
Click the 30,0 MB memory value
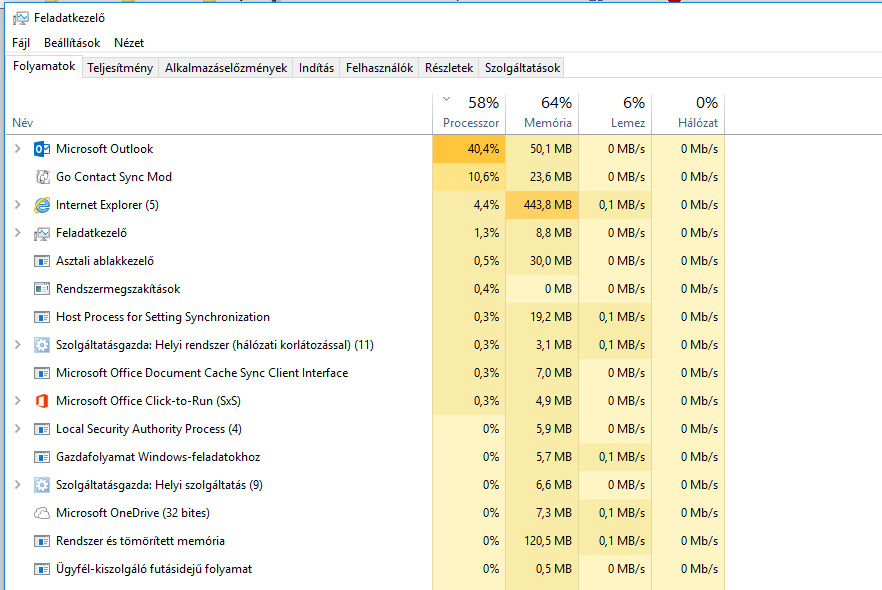[x=542, y=261]
